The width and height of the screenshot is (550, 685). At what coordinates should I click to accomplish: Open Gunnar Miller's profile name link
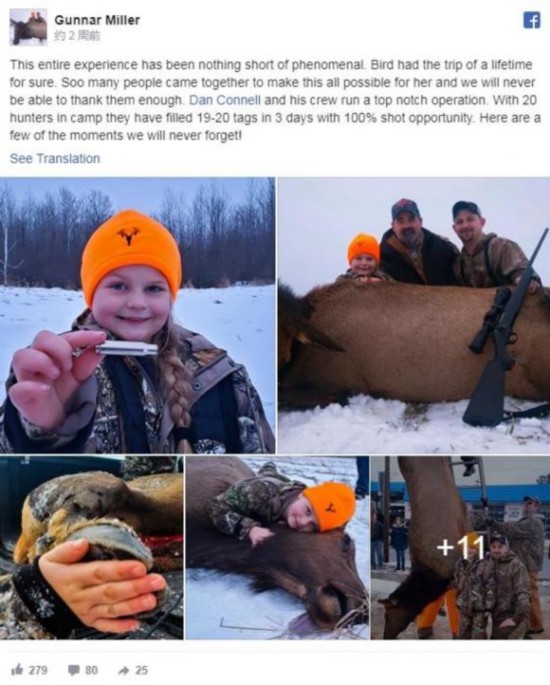pos(97,20)
